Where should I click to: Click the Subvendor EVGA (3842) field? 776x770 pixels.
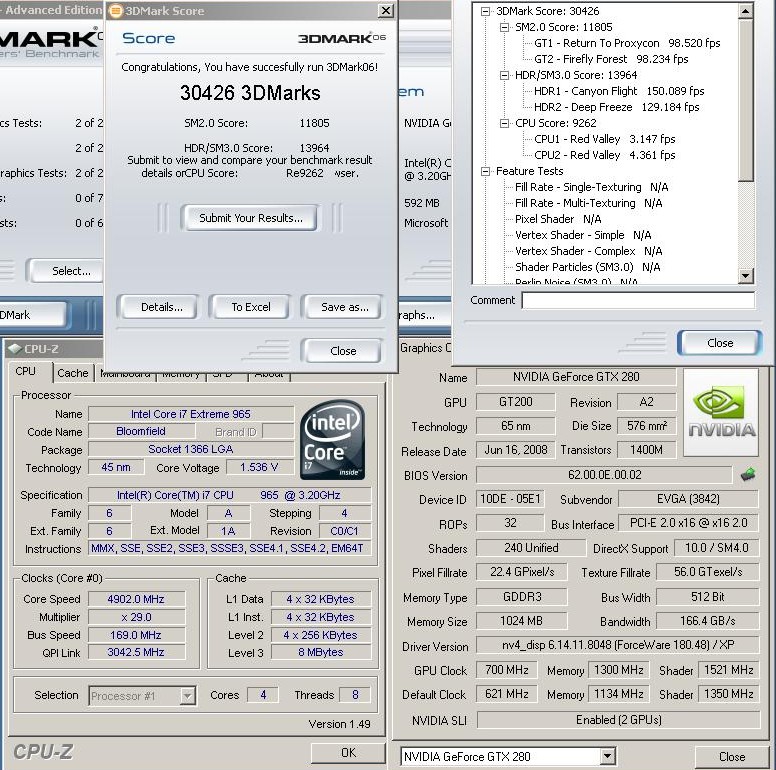[x=688, y=499]
